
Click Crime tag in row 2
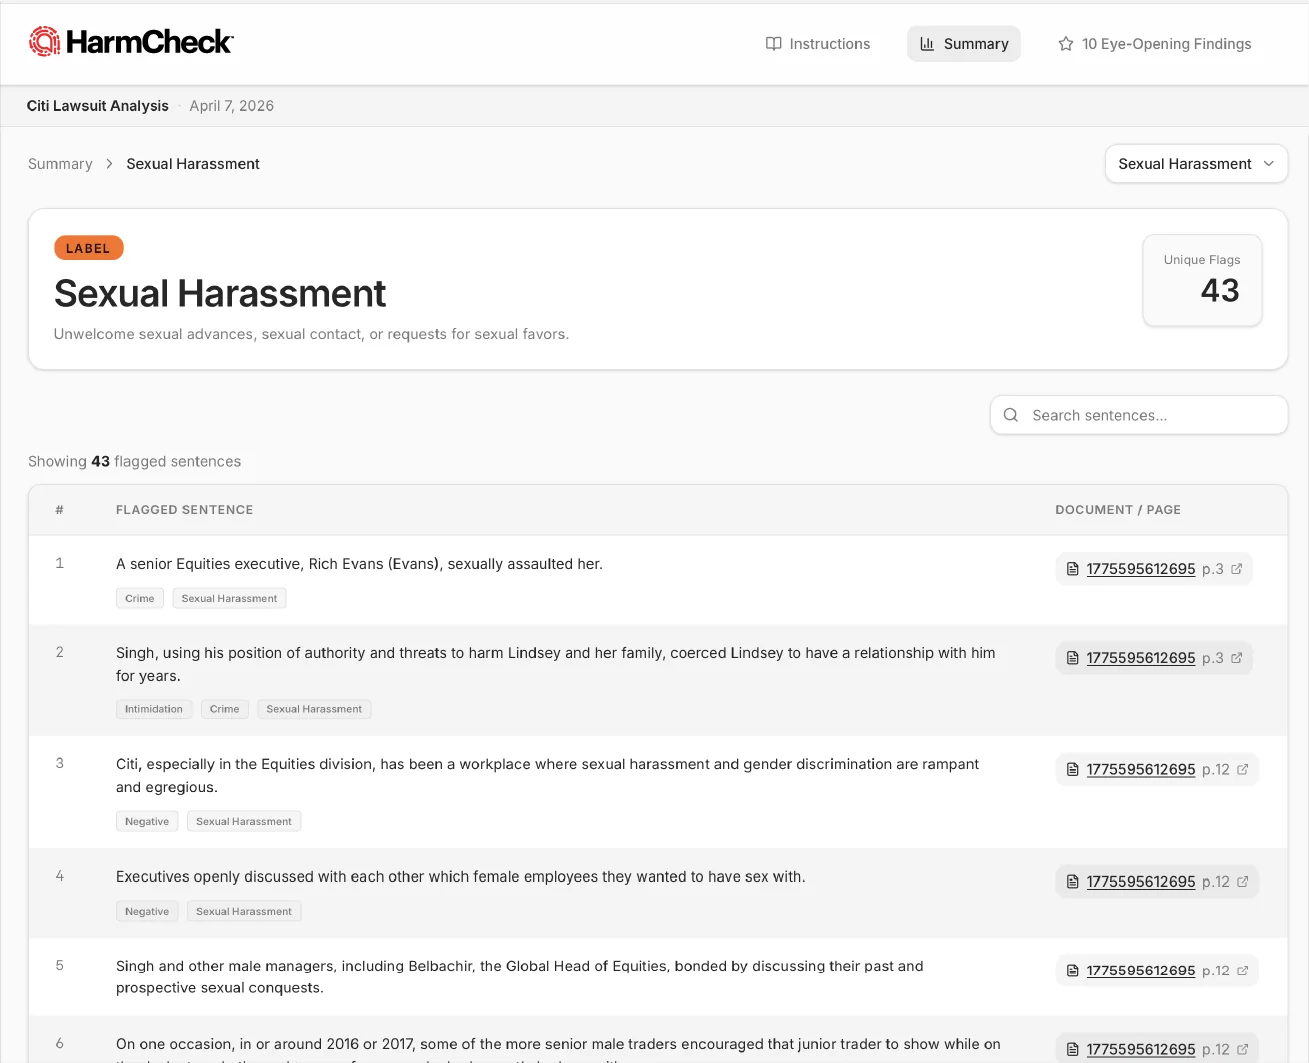pyautogui.click(x=225, y=710)
